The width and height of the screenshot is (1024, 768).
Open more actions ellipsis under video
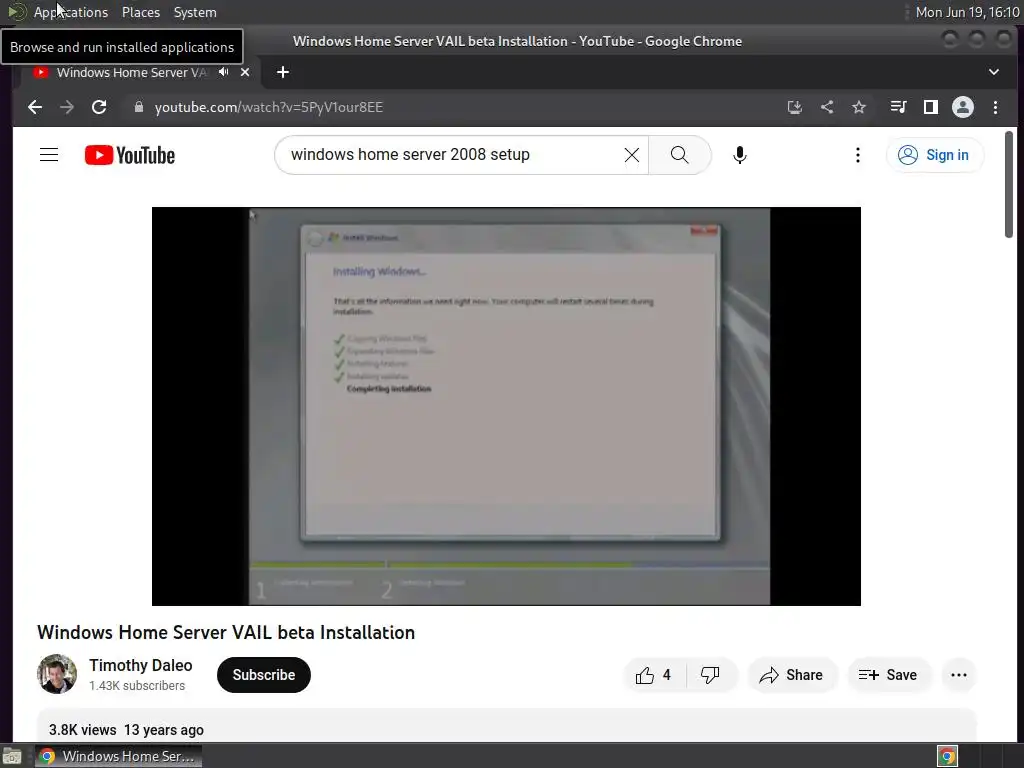click(x=959, y=675)
